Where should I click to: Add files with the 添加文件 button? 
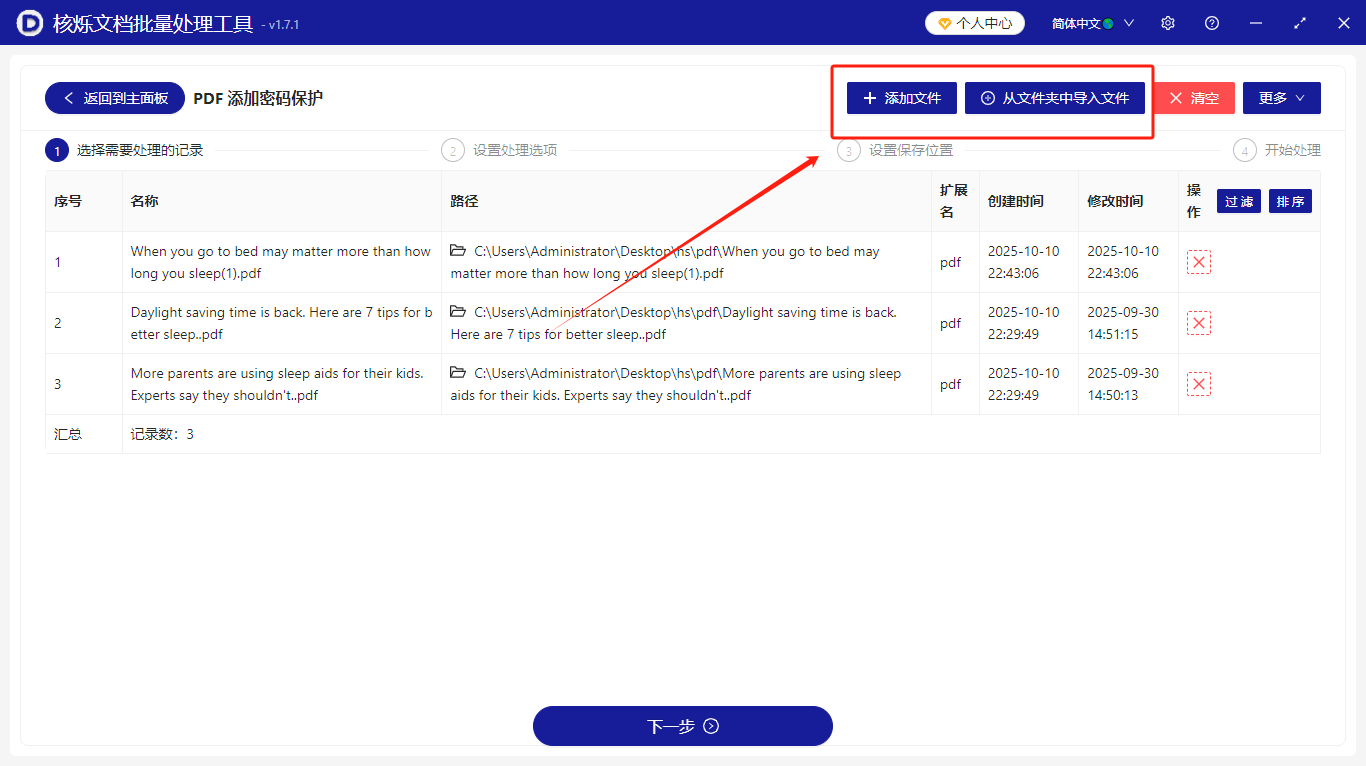coord(901,97)
